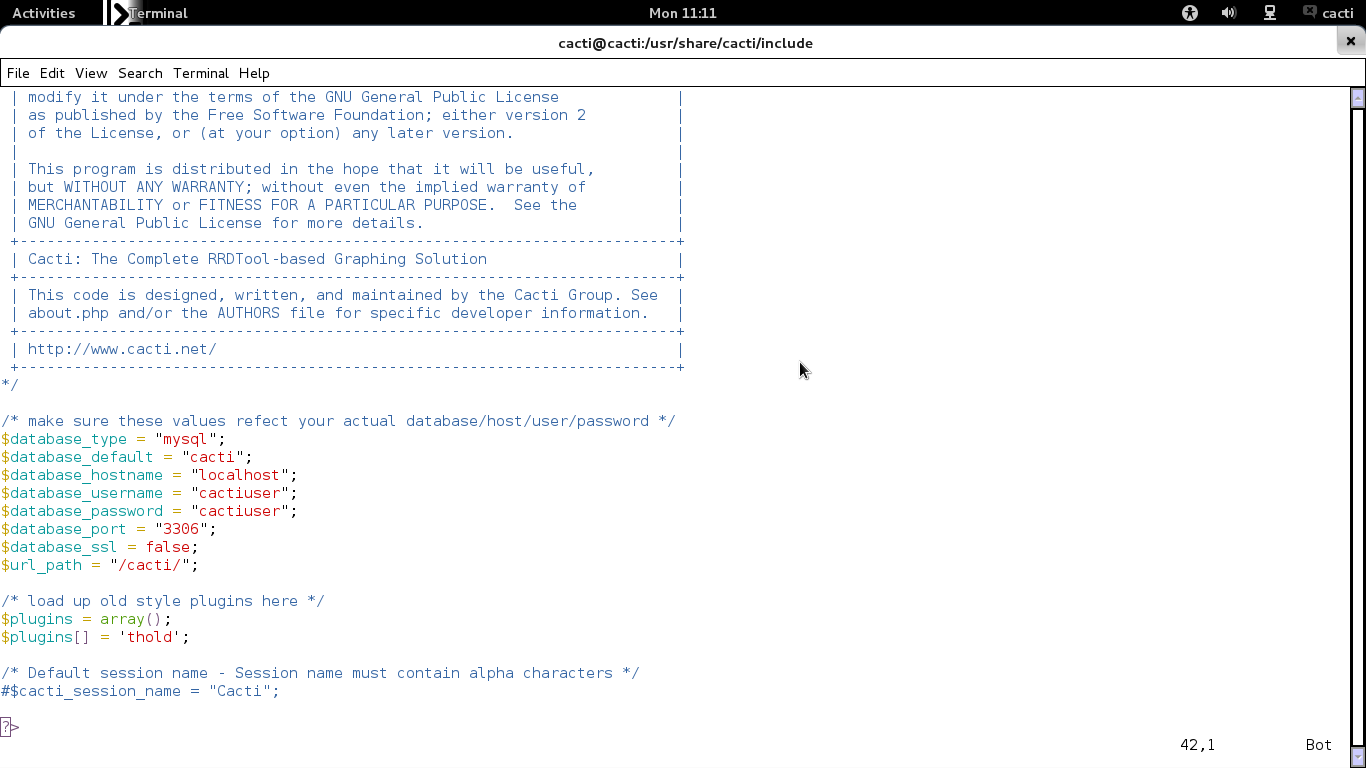1366x768 pixels.
Task: Click the 'thold' plugin value
Action: pyautogui.click(x=149, y=637)
